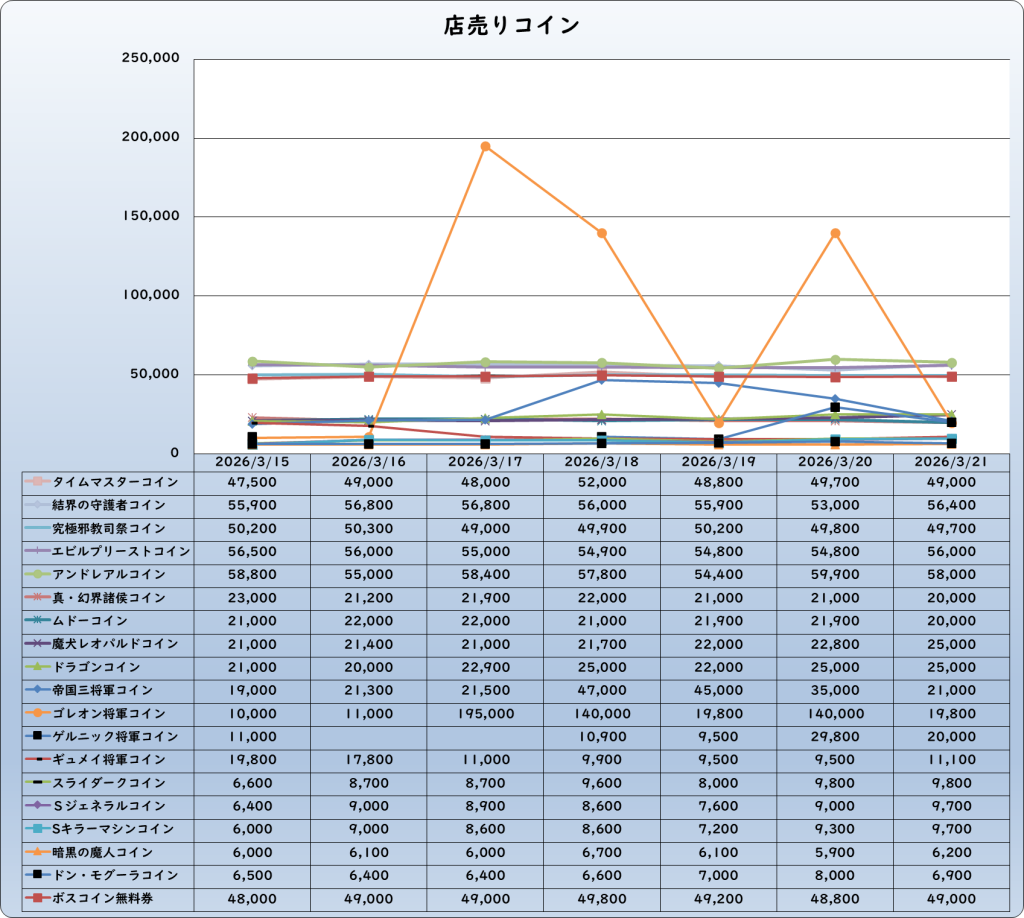Click the 帝国三将軍コイン blue diamond legend icon
Viewport: 1024px width, 918px height.
pyautogui.click(x=36, y=690)
